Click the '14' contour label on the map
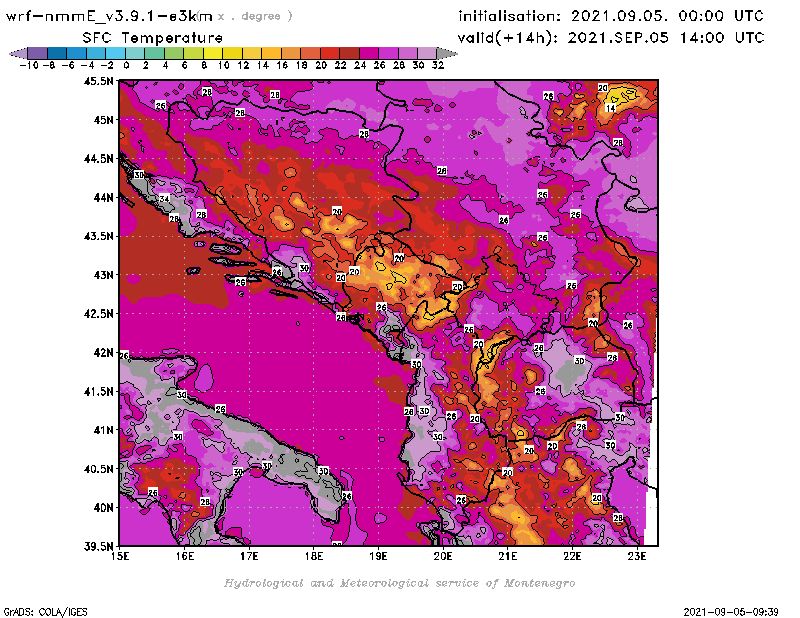The height and width of the screenshot is (618, 800). point(611,108)
